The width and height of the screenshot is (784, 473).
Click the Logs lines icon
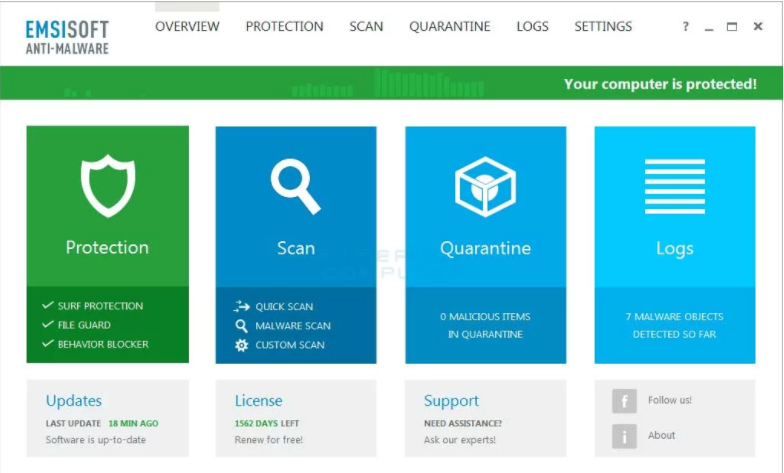tap(674, 186)
